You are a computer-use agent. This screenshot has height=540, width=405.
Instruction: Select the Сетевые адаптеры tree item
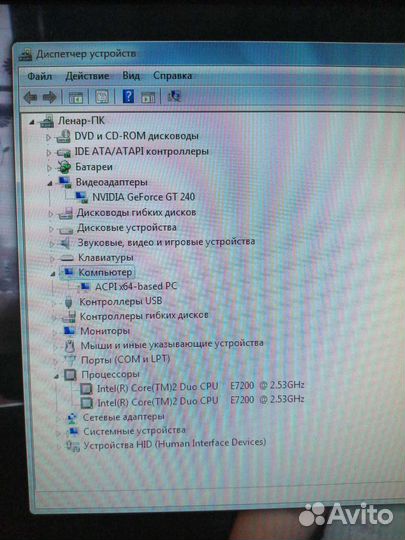coord(124,417)
